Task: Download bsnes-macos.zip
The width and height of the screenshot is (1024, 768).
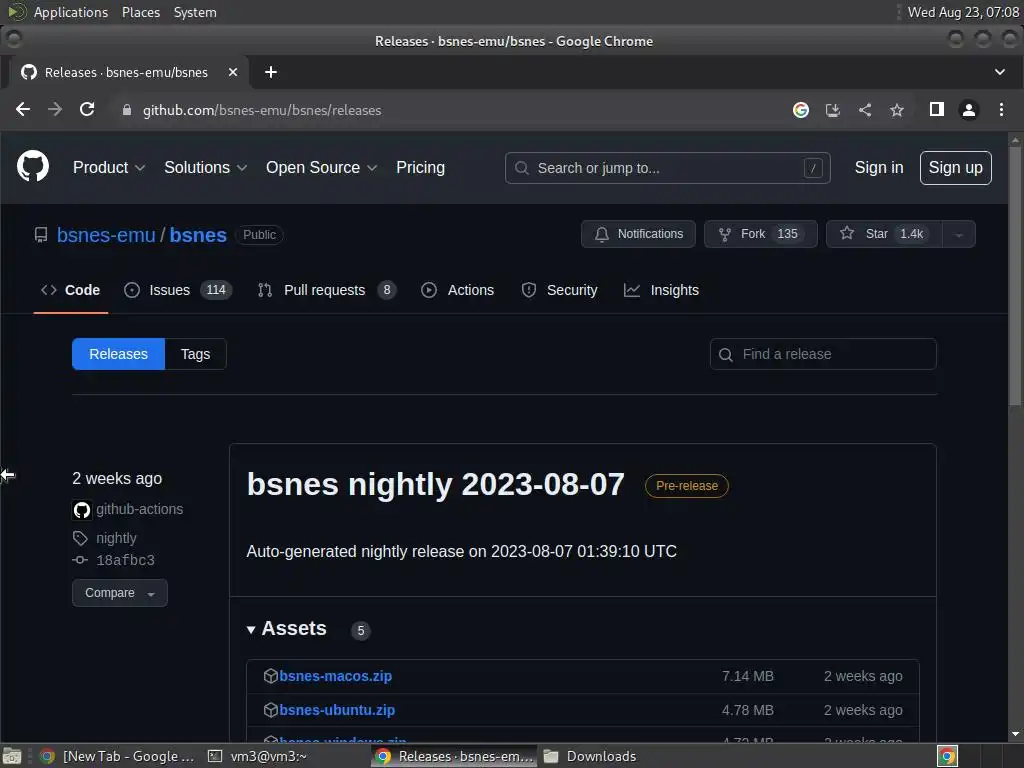Action: coord(336,676)
